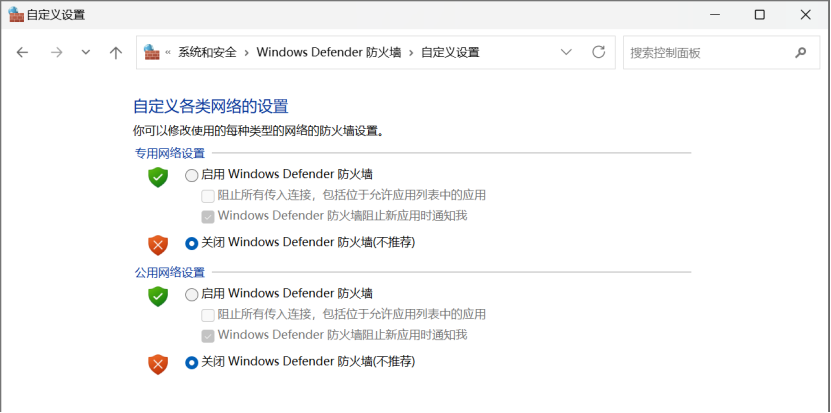Click green shield icon in 专用网络设置
The height and width of the screenshot is (413, 831).
tap(158, 177)
